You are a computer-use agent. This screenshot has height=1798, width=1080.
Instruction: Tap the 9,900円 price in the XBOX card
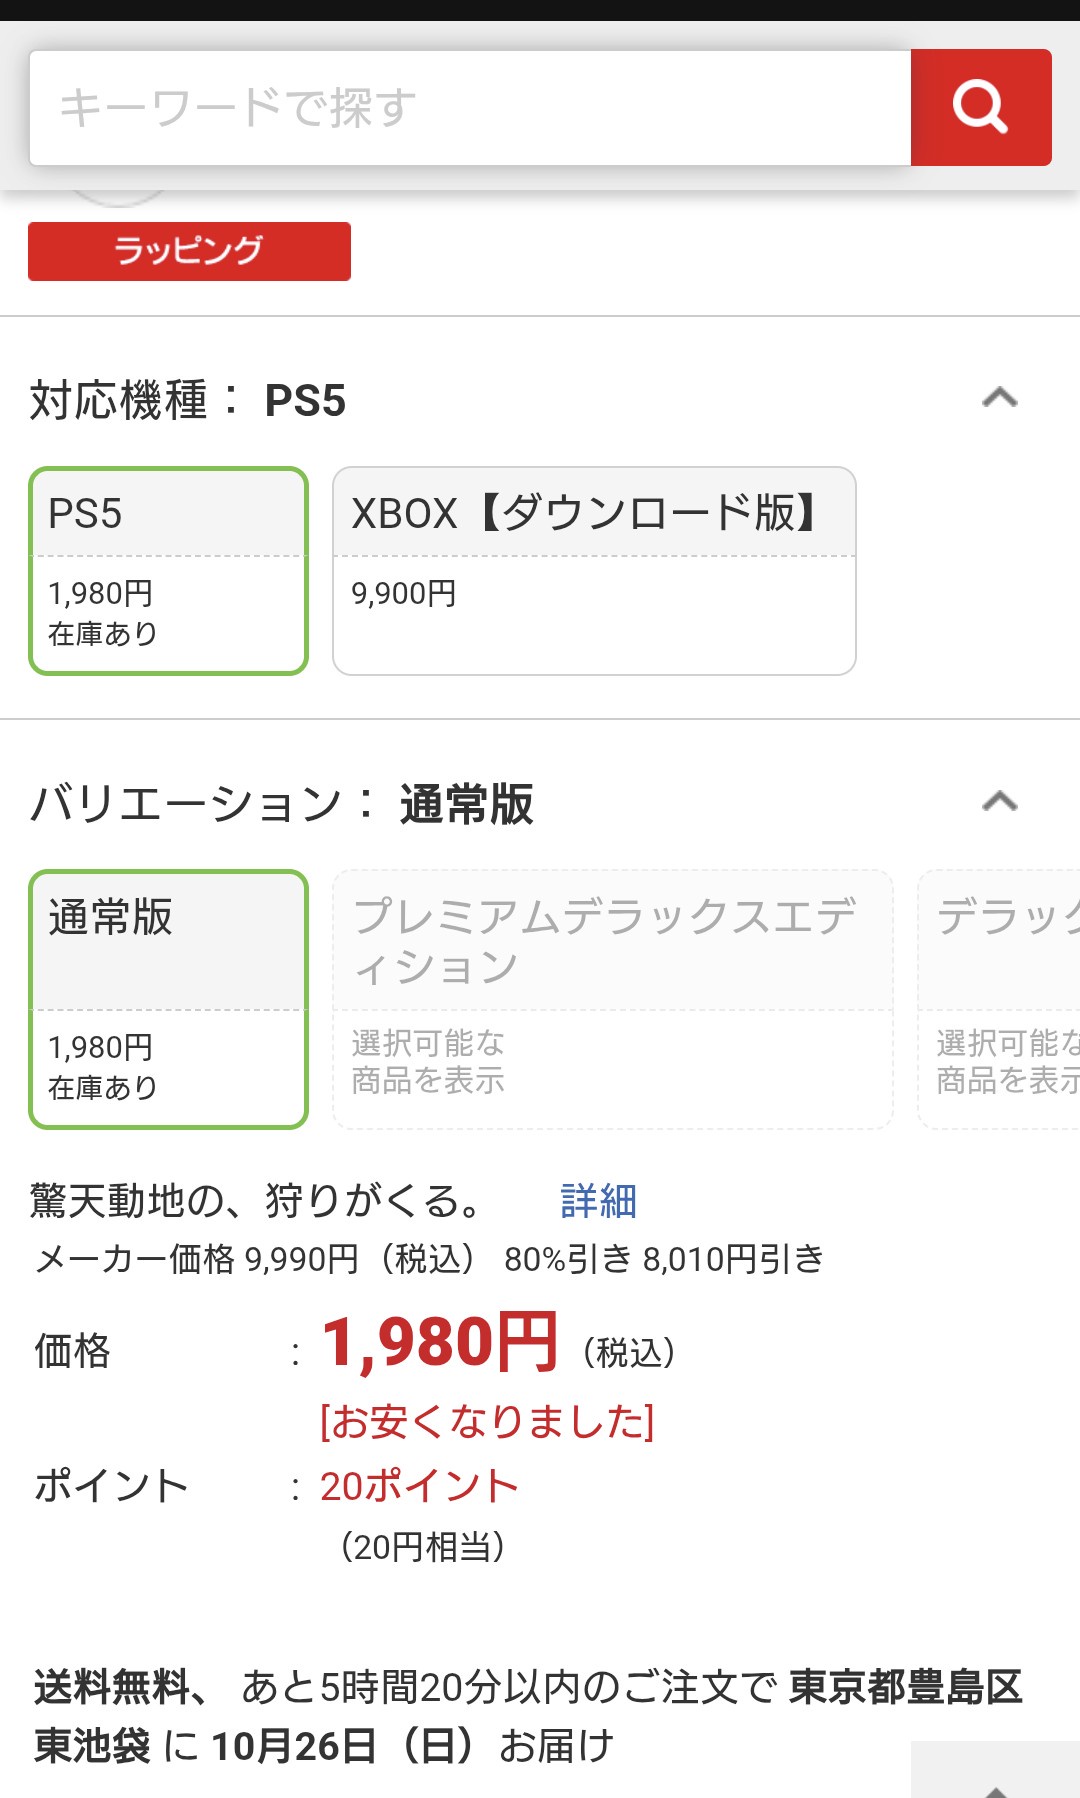404,594
